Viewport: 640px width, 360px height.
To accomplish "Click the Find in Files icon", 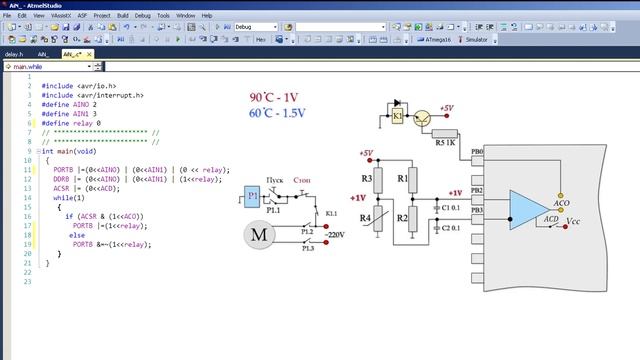I will 191,27.
